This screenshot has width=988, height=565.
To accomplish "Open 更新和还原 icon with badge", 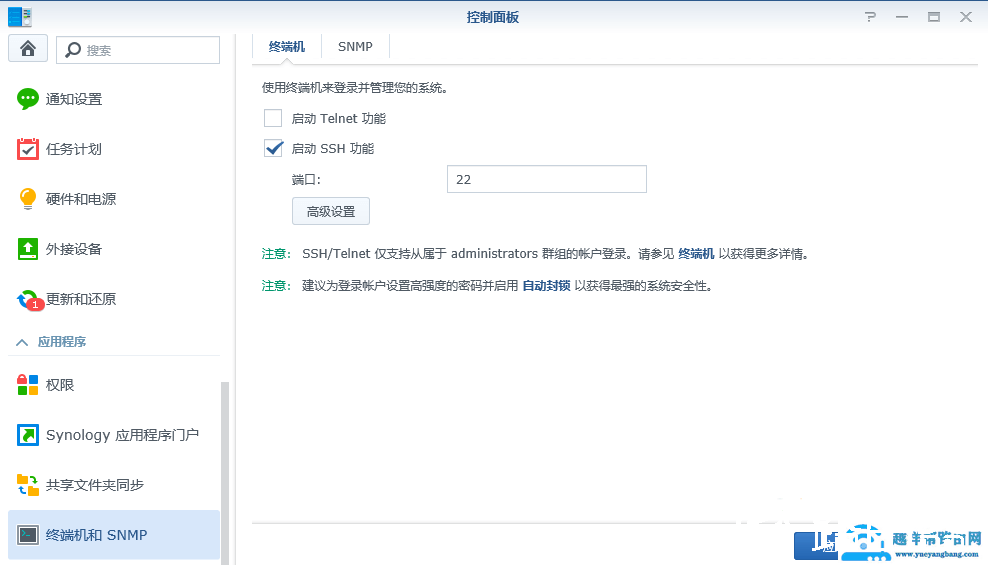I will pyautogui.click(x=30, y=300).
